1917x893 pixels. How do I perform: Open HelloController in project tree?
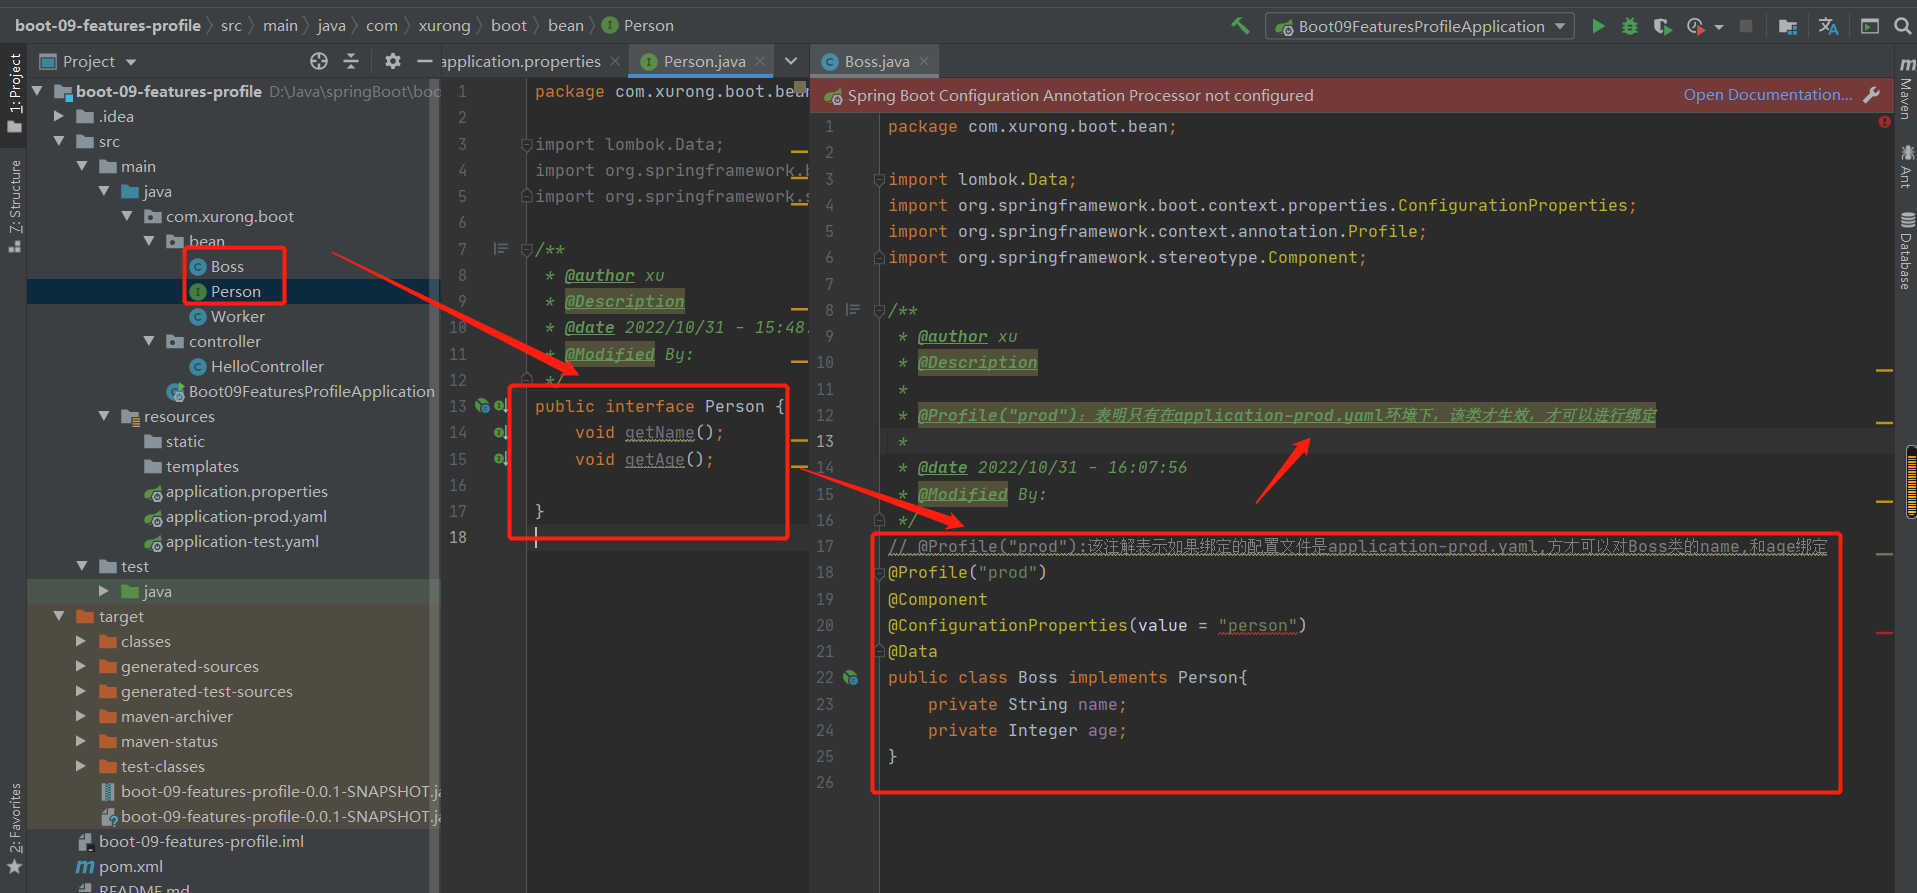coord(267,366)
